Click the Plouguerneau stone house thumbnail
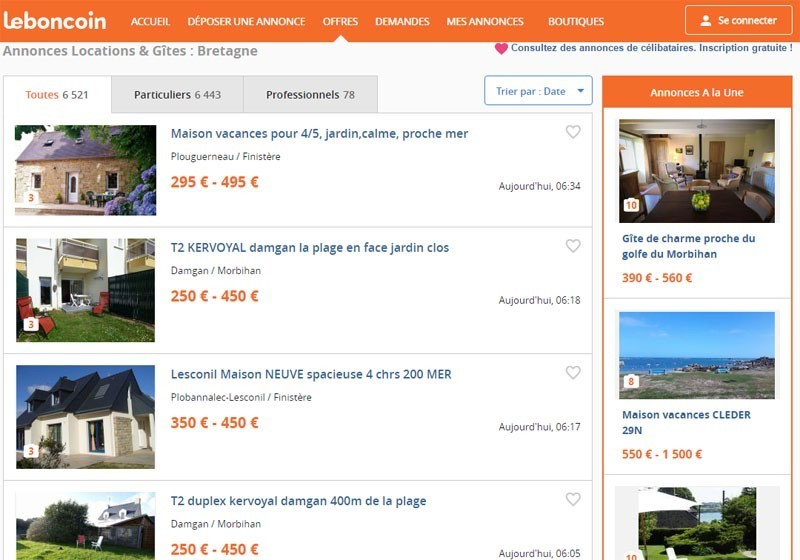Viewport: 800px width, 560px height. click(x=85, y=170)
